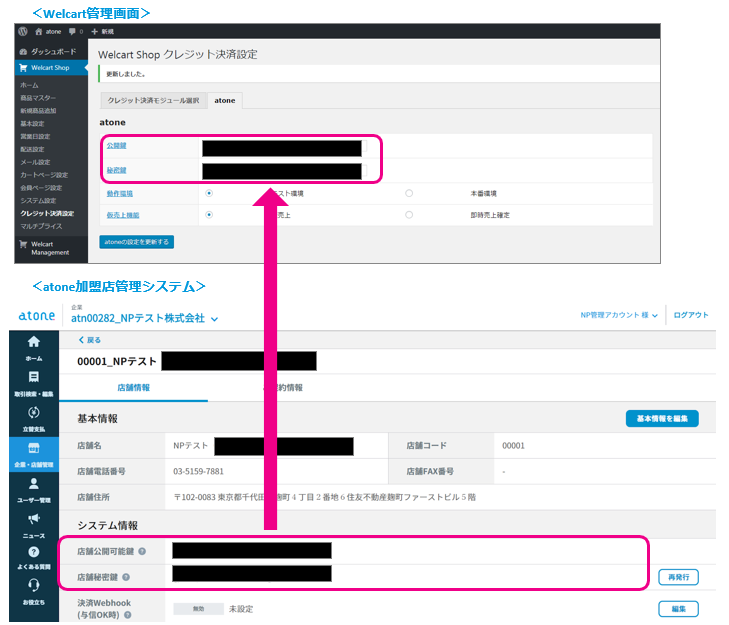Open the comments bubble icon in admin bar
This screenshot has width=729, height=625.
[72, 32]
